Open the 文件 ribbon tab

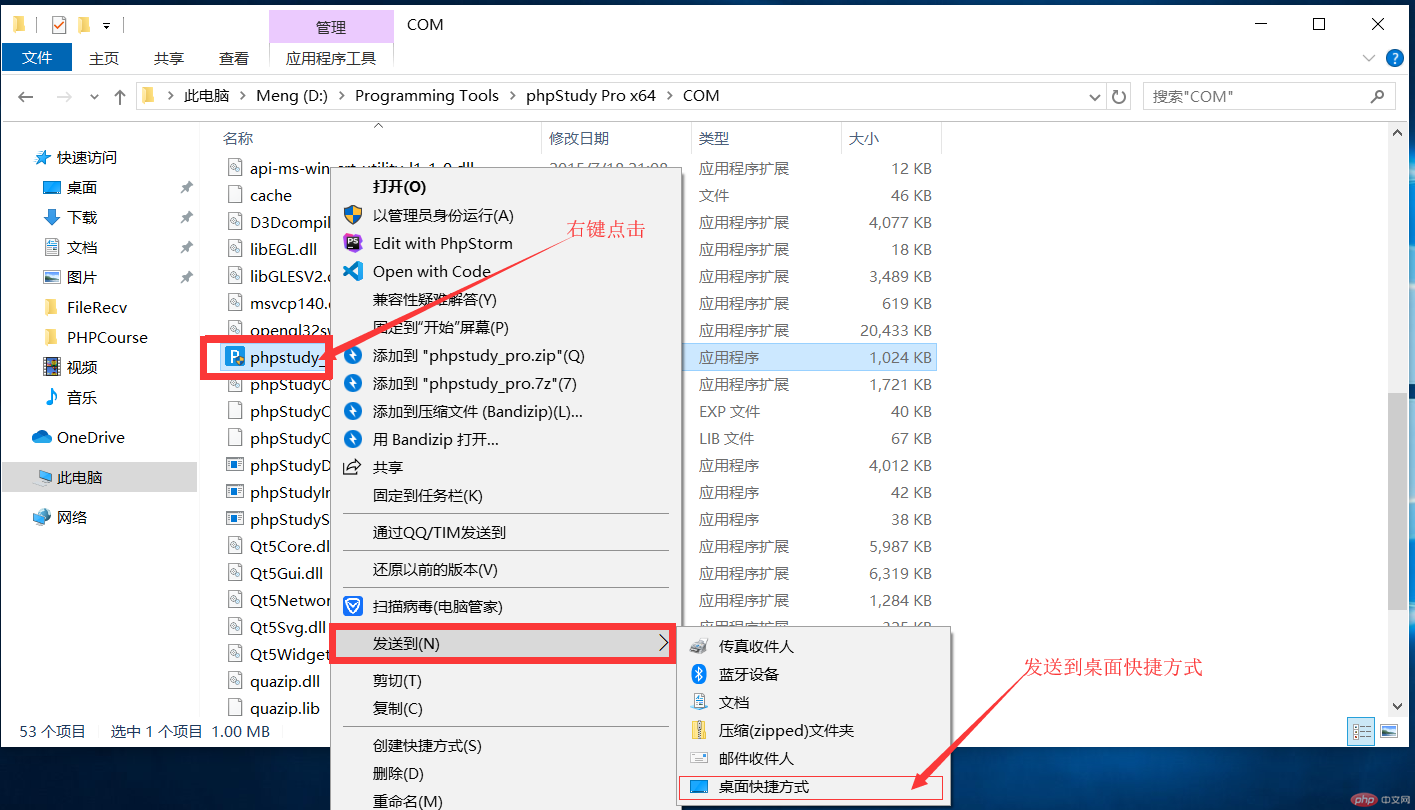[x=37, y=58]
